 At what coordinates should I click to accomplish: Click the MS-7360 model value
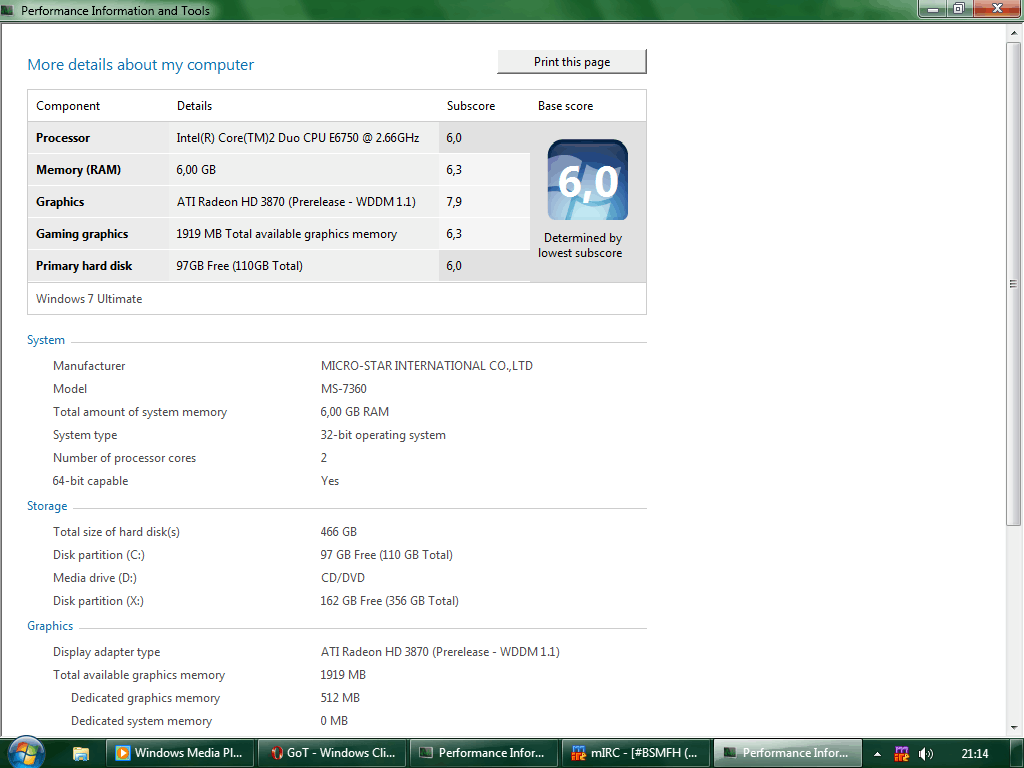(x=344, y=389)
